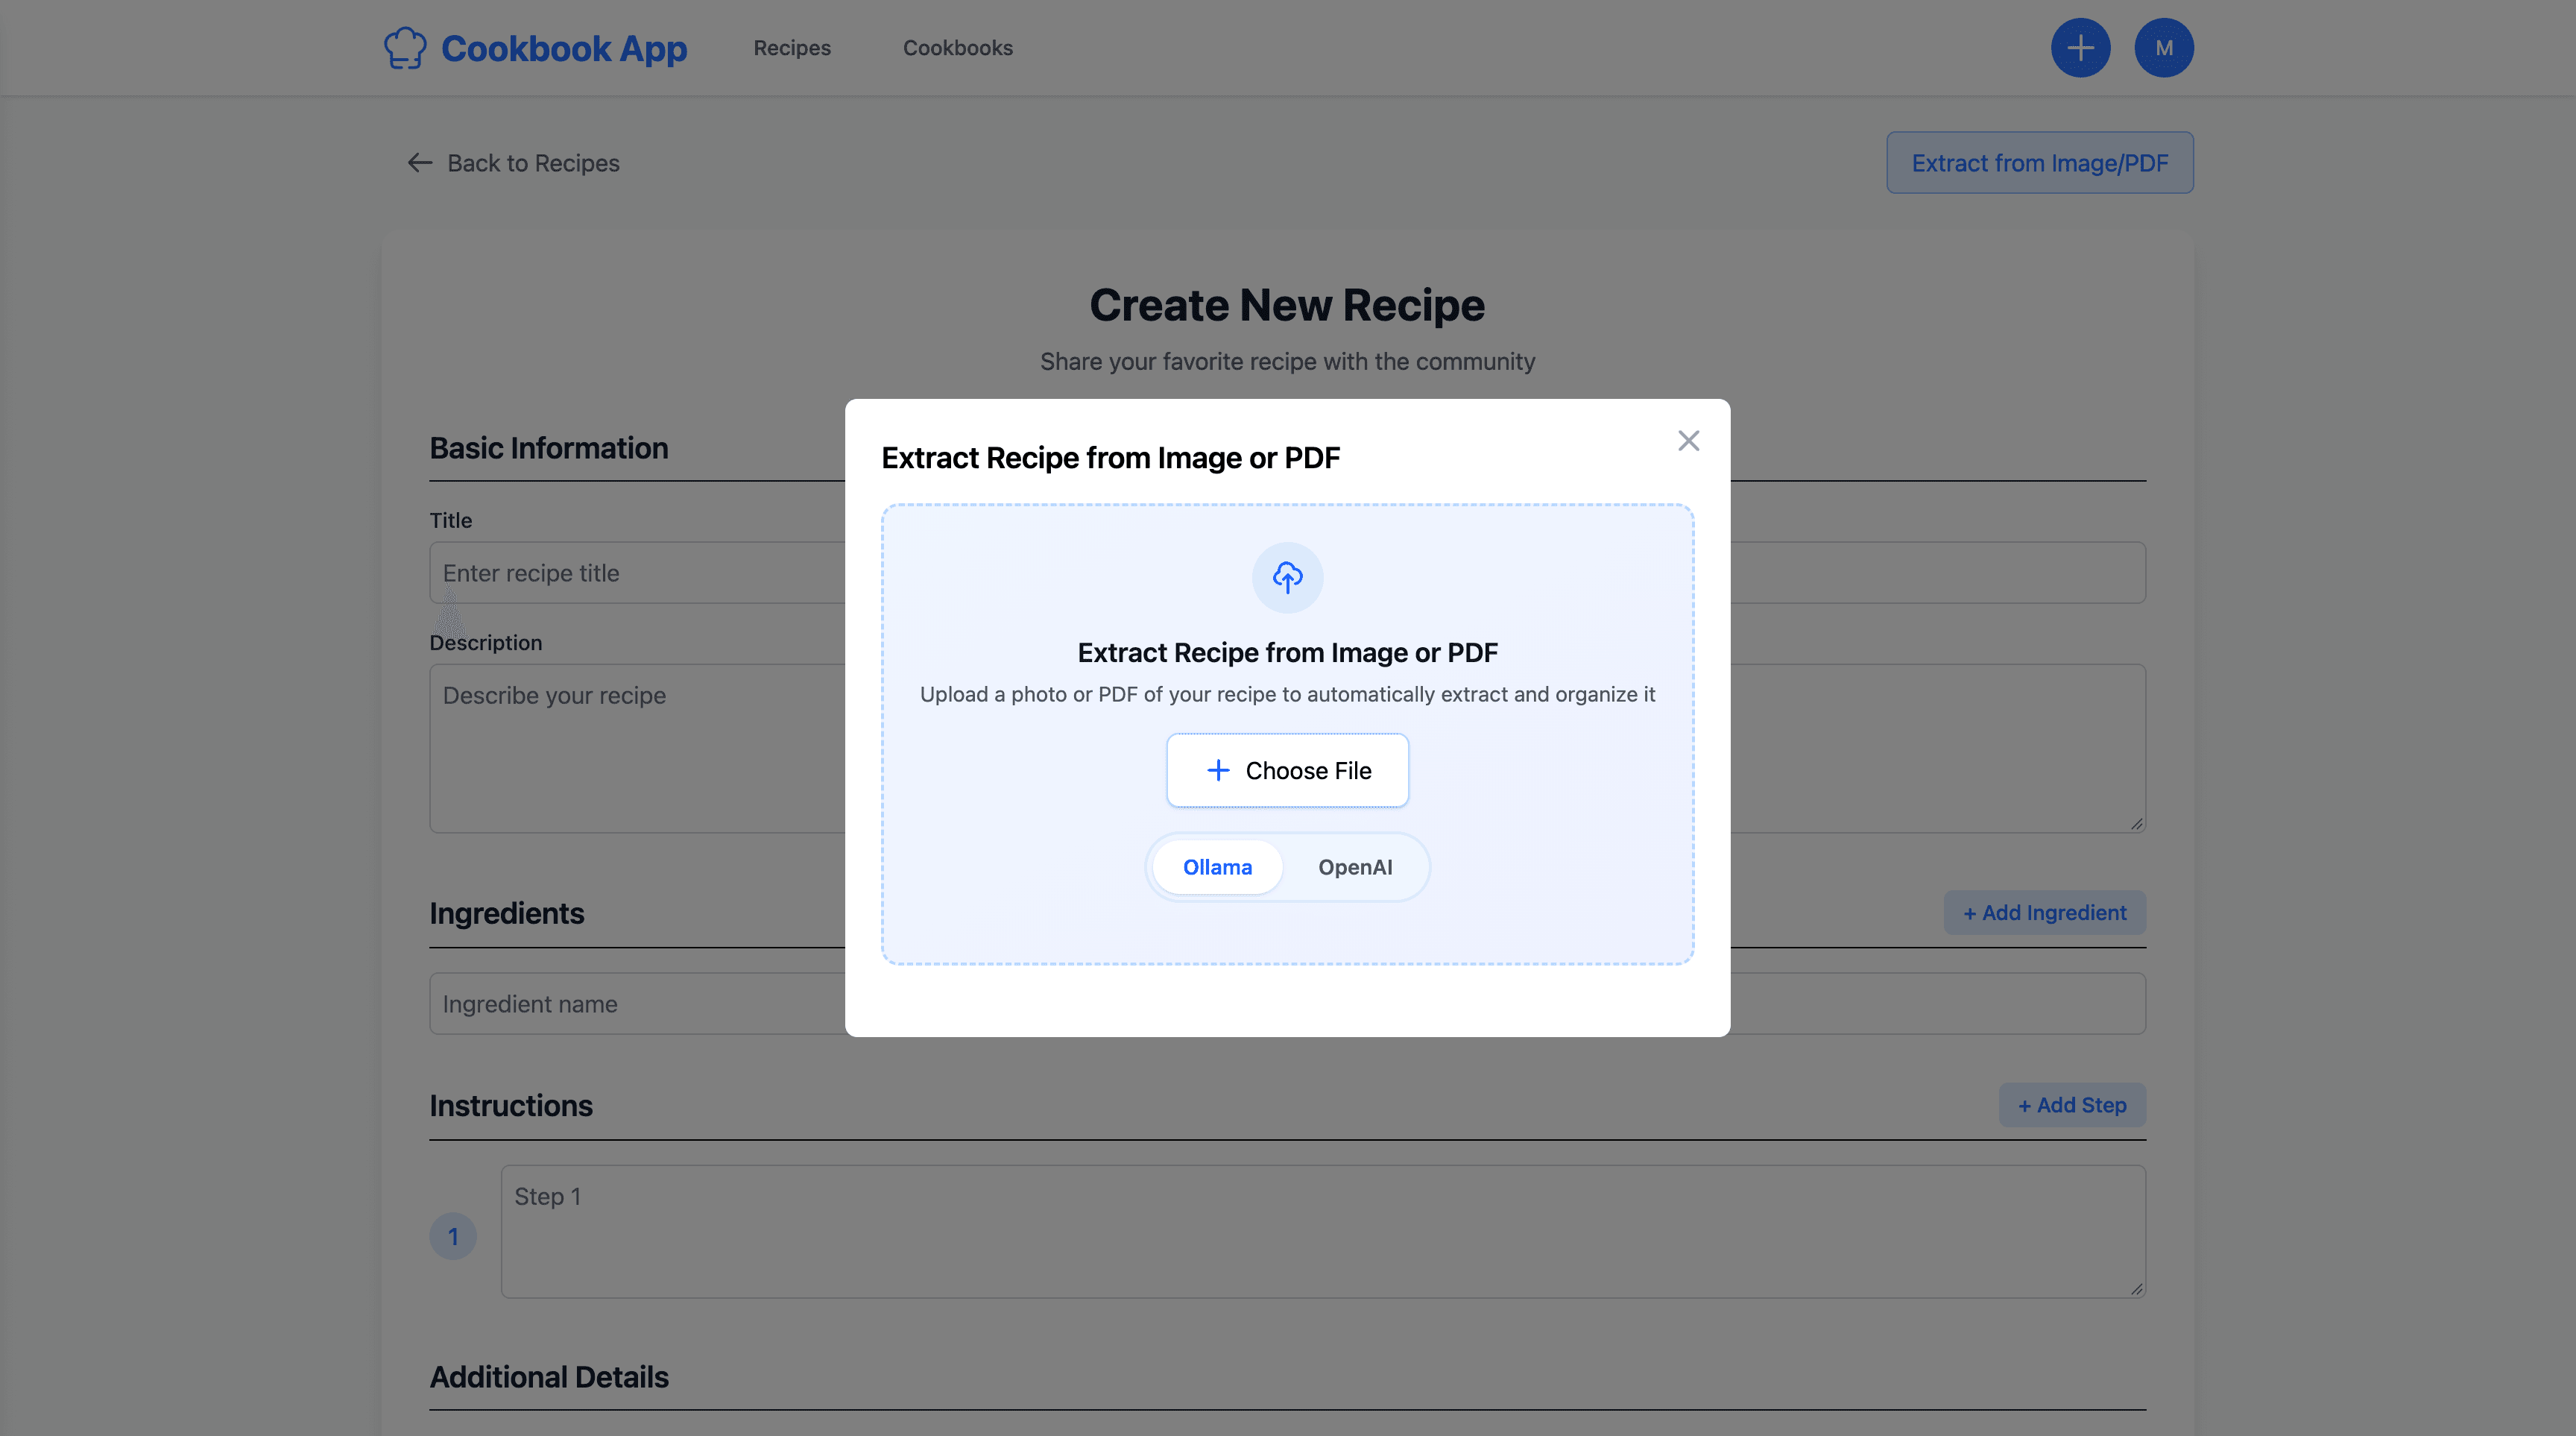The height and width of the screenshot is (1436, 2576).
Task: Click the step number 1 badge
Action: coord(453,1237)
